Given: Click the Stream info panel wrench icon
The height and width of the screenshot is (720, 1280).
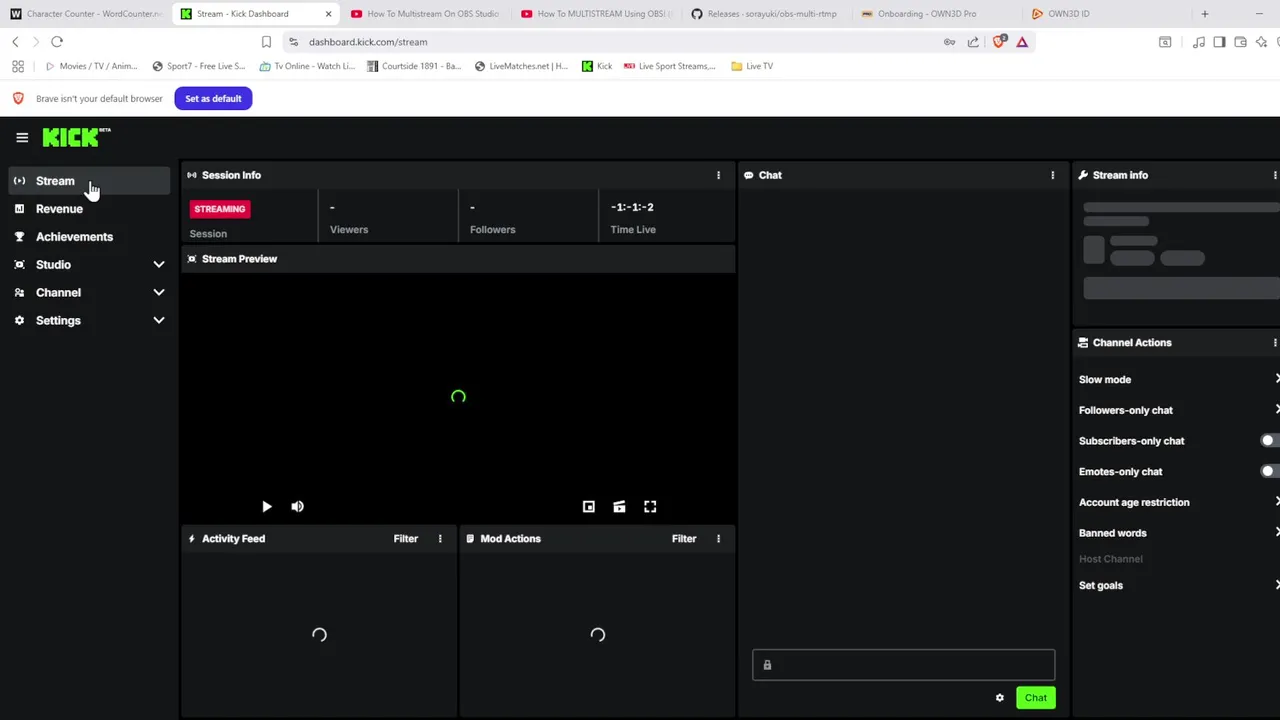Looking at the screenshot, I should tap(1083, 175).
